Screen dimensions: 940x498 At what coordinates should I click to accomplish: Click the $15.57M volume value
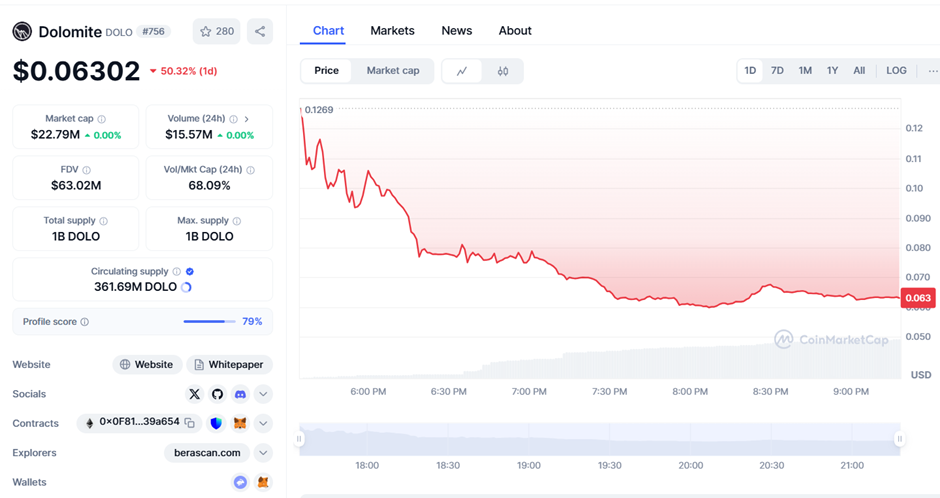[189, 135]
